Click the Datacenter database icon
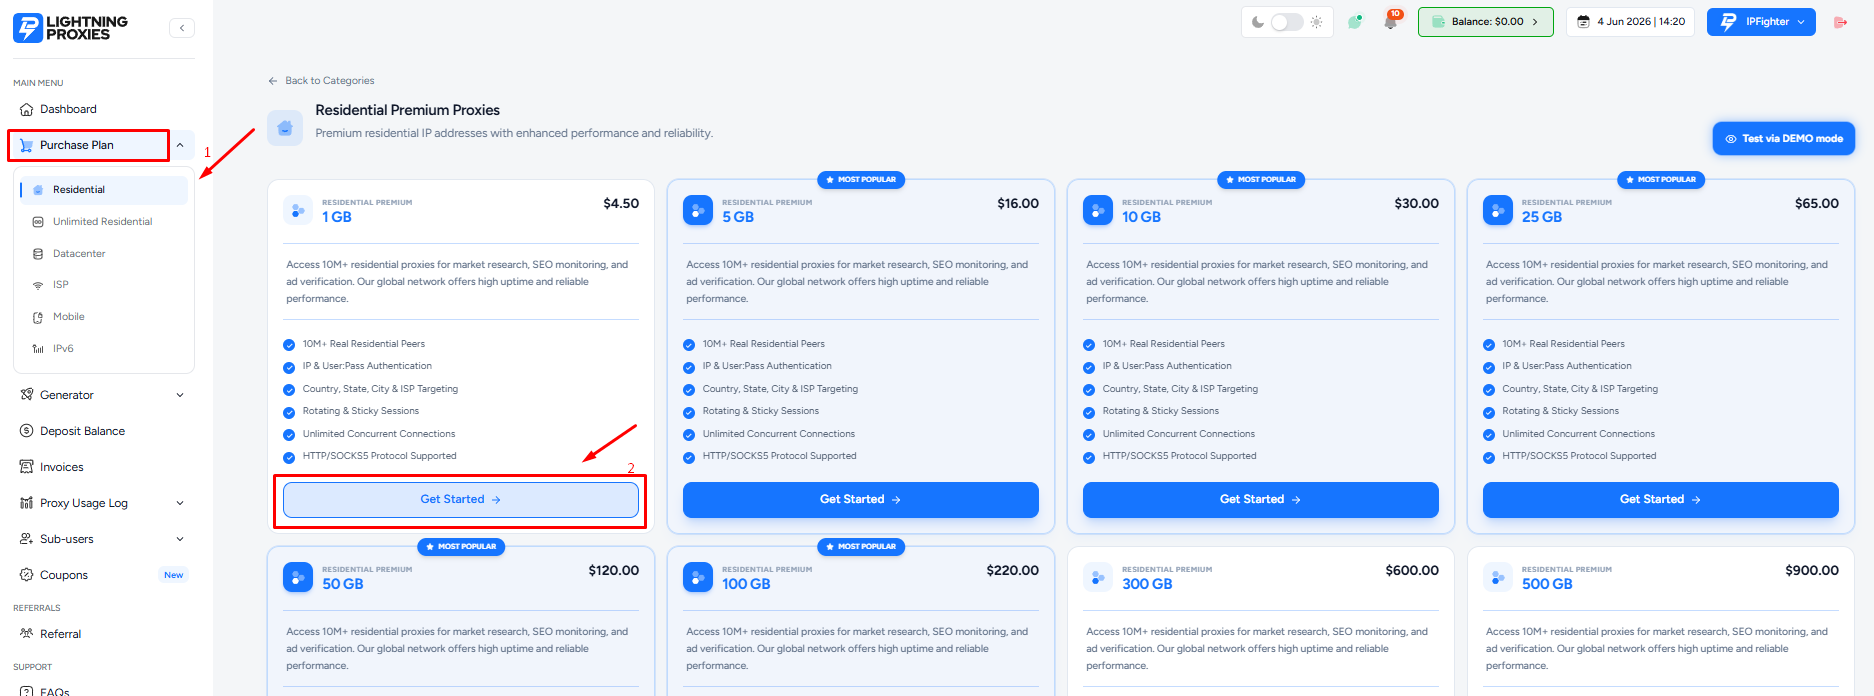 (x=38, y=254)
